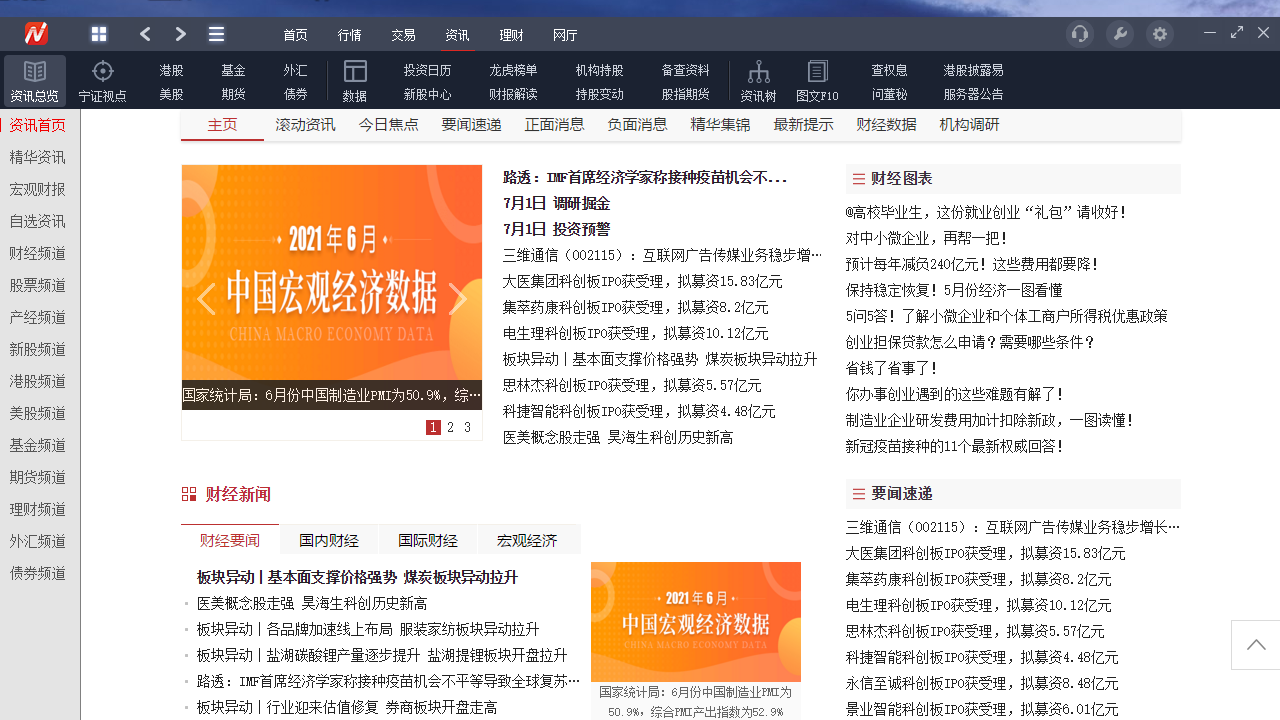Select sidebar channel 港股频道
This screenshot has width=1280, height=720.
pos(37,381)
